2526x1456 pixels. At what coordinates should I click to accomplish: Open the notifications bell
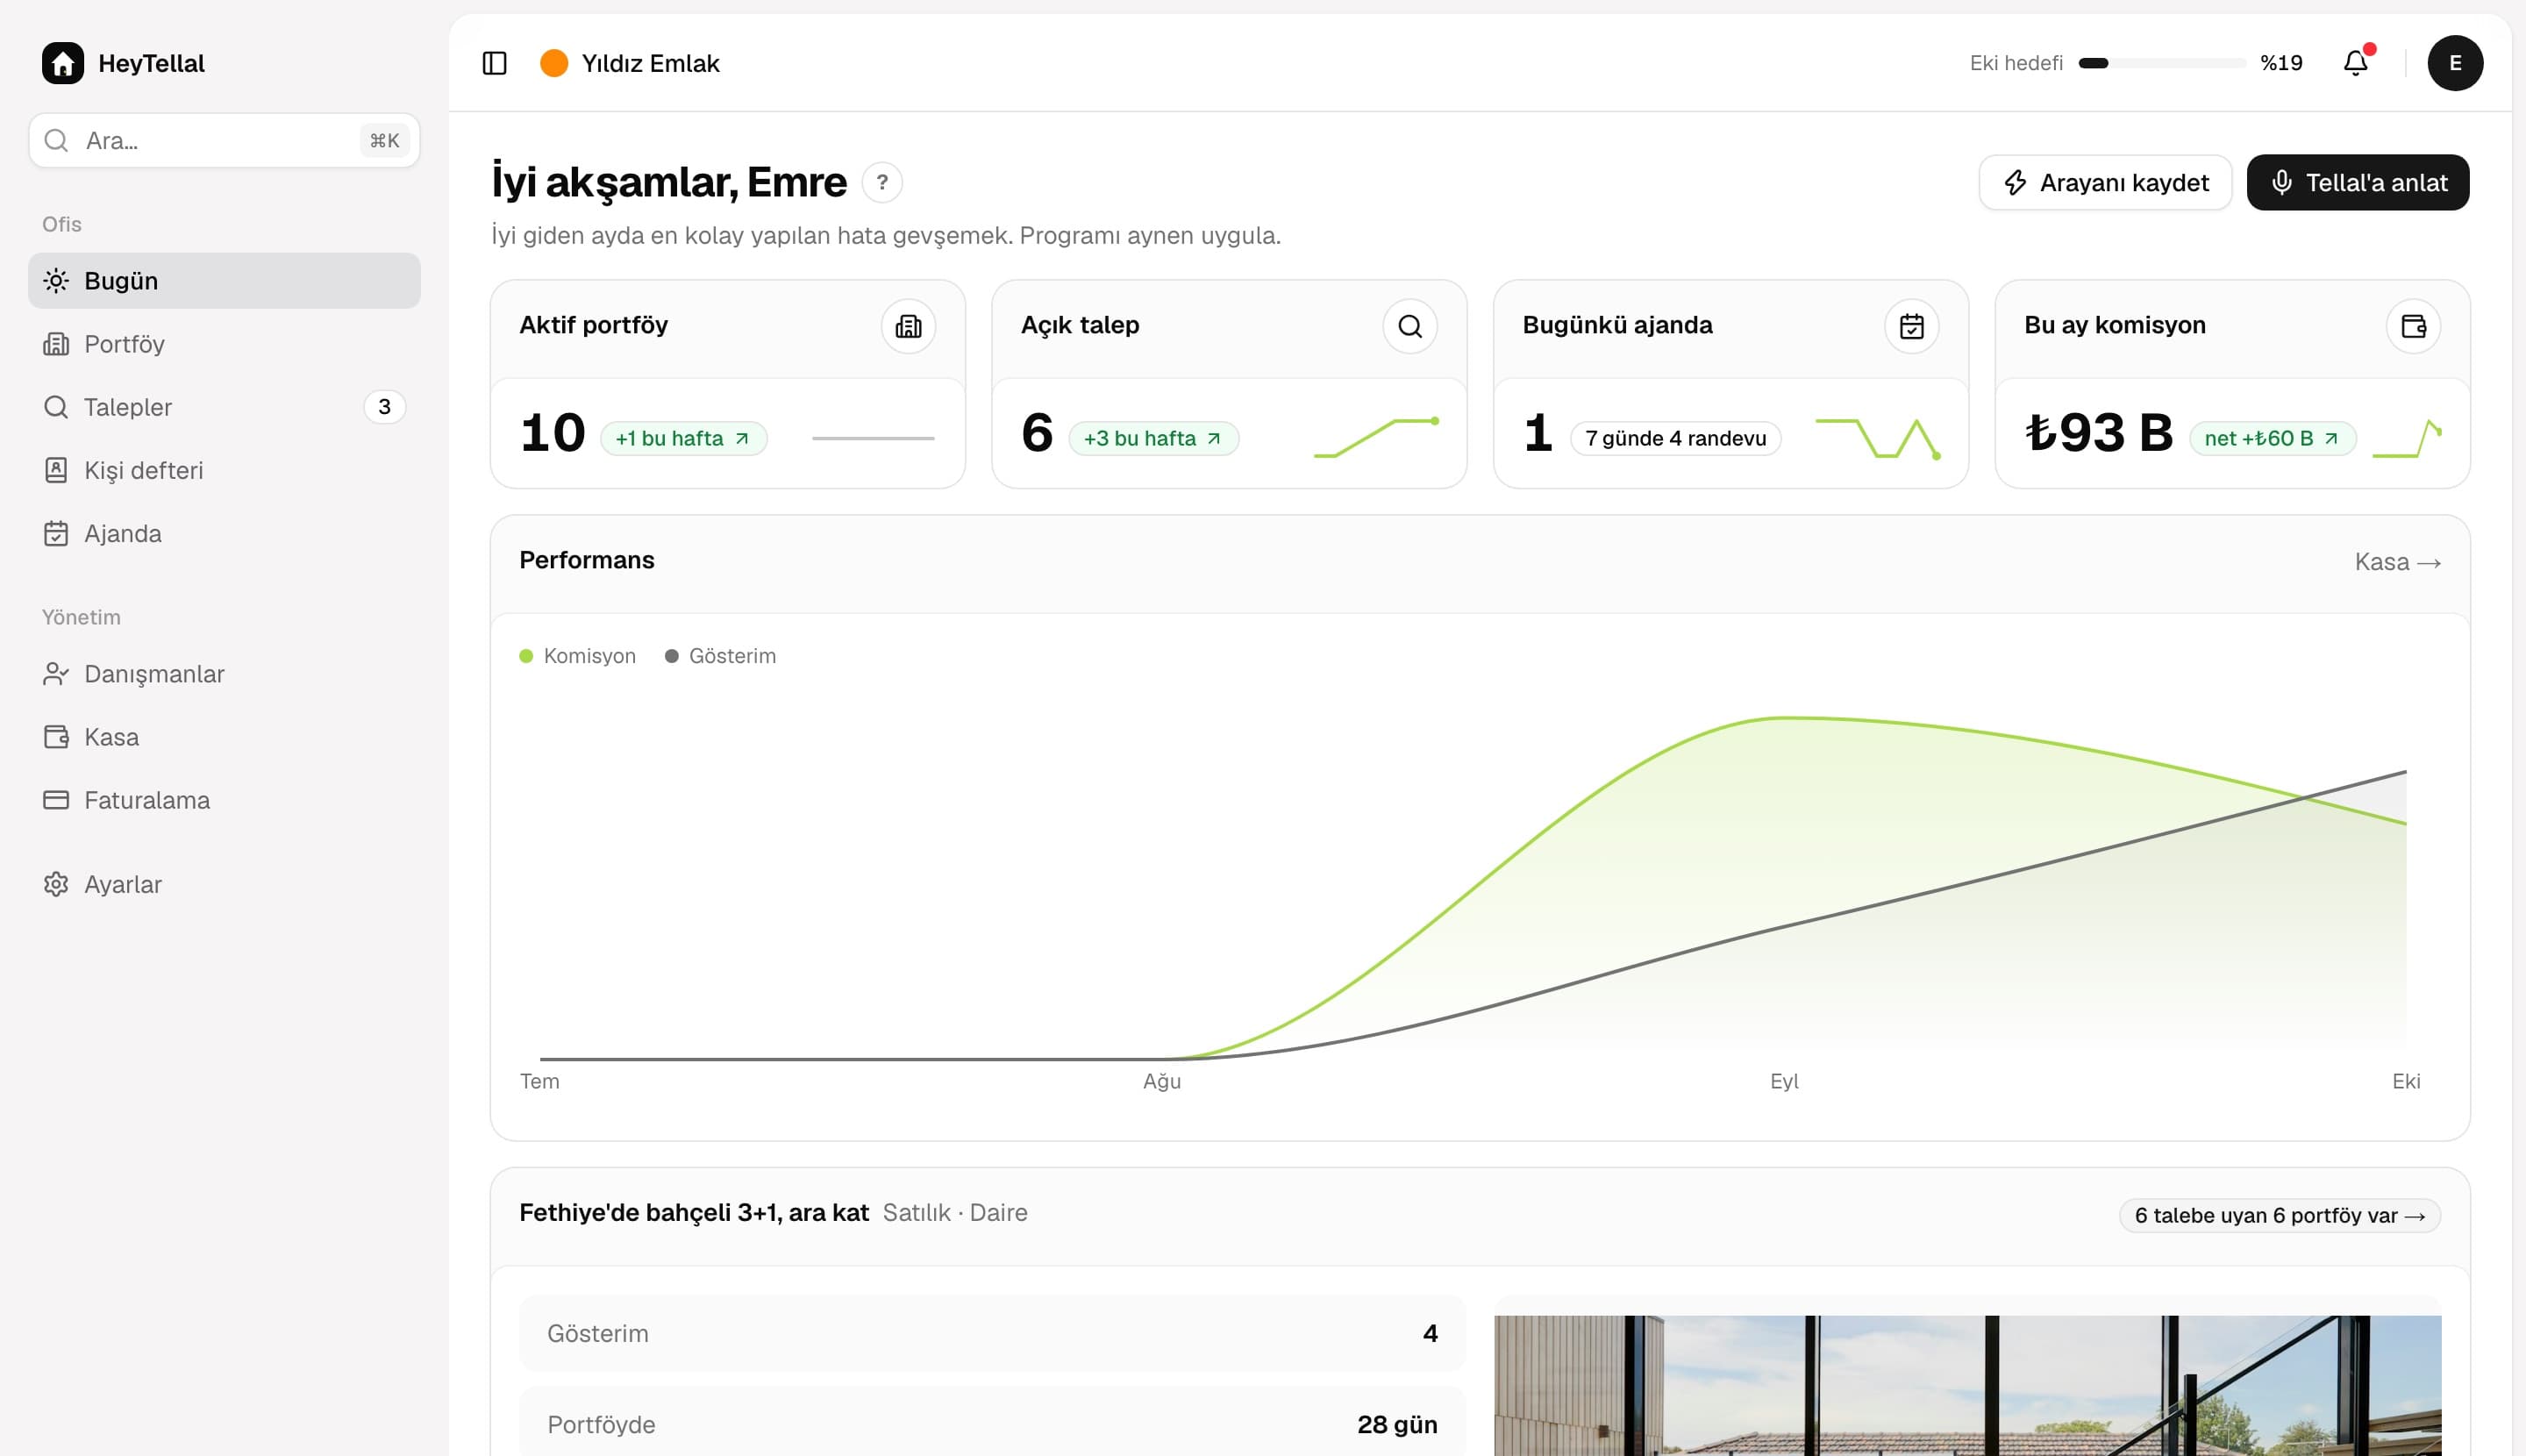2355,63
